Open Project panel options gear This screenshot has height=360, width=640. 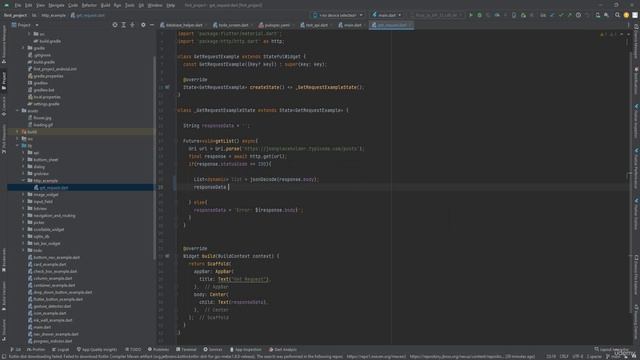143,25
